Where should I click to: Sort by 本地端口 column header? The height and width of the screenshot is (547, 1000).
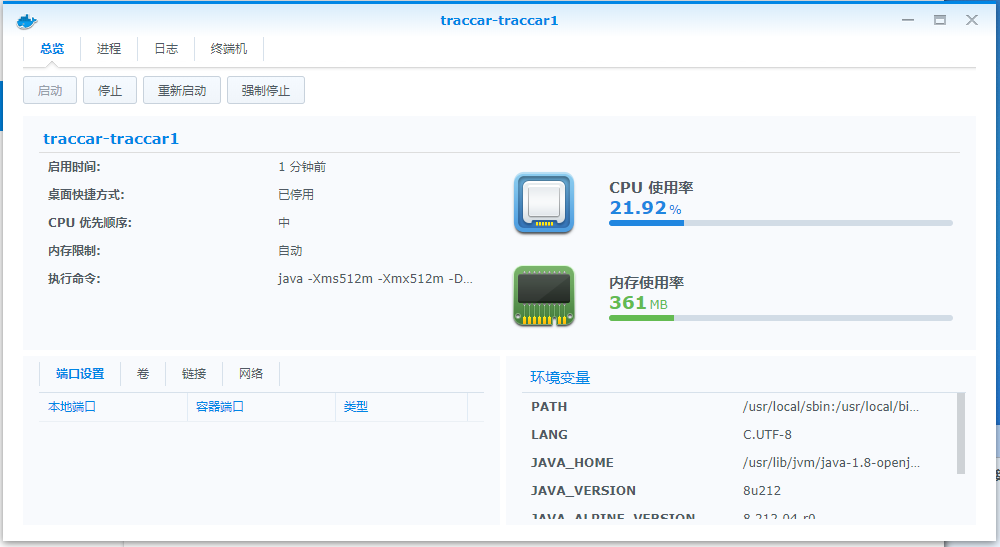click(113, 407)
